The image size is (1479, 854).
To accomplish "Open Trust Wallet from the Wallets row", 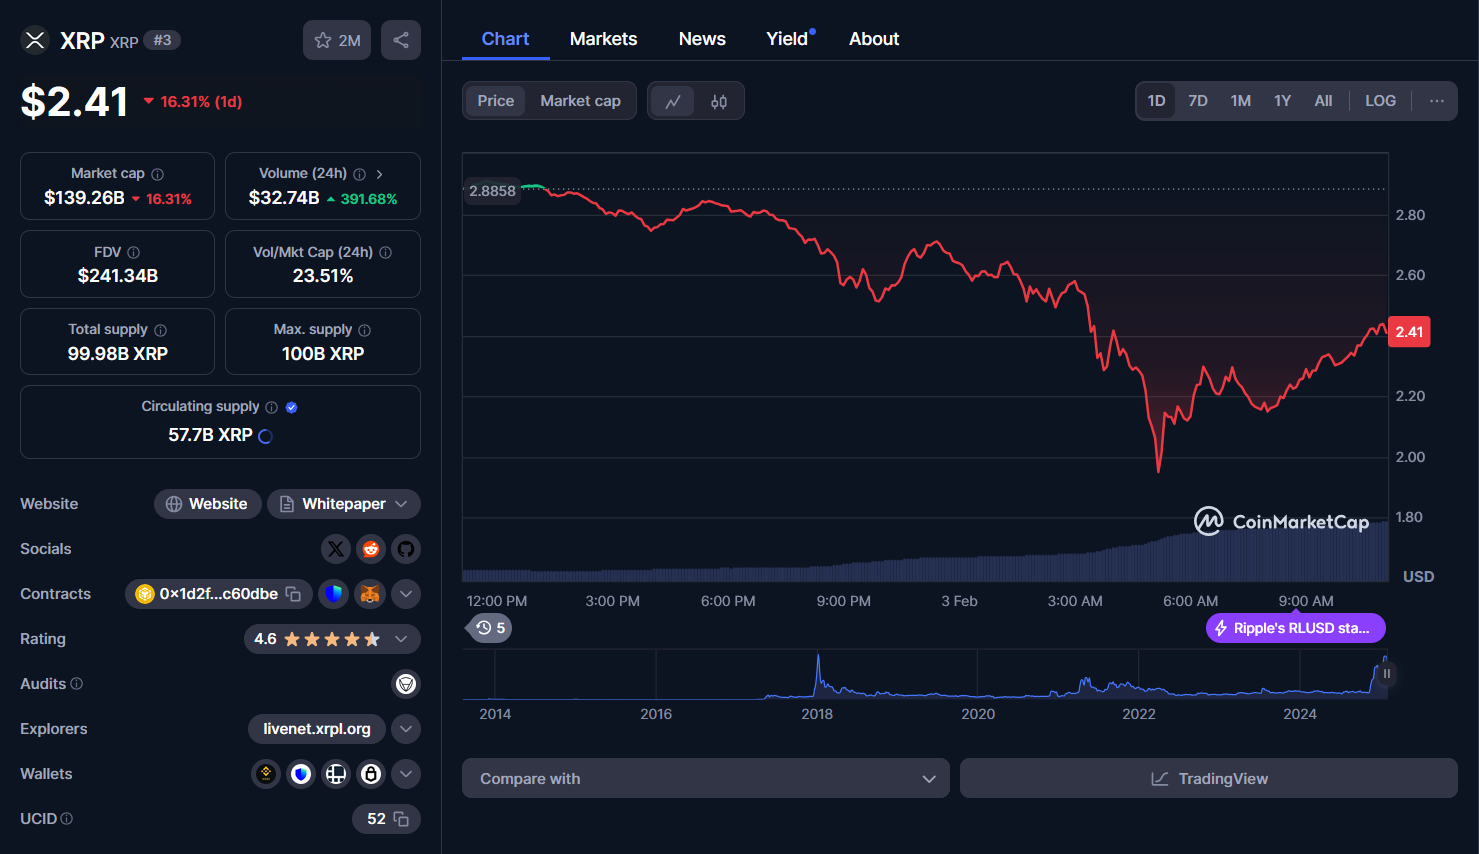I will [x=300, y=774].
